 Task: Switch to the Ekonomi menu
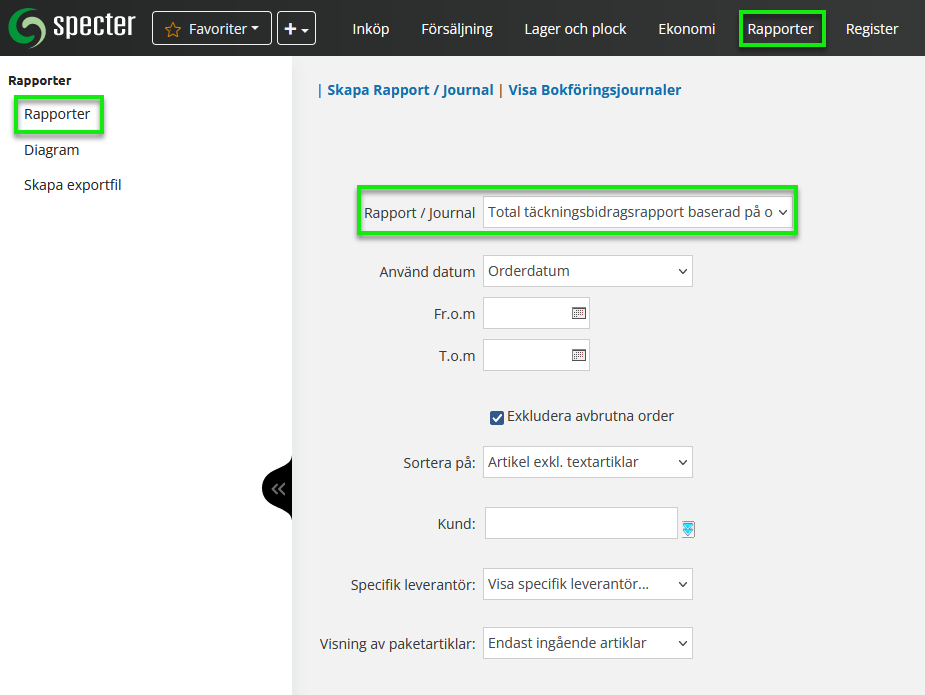point(686,29)
